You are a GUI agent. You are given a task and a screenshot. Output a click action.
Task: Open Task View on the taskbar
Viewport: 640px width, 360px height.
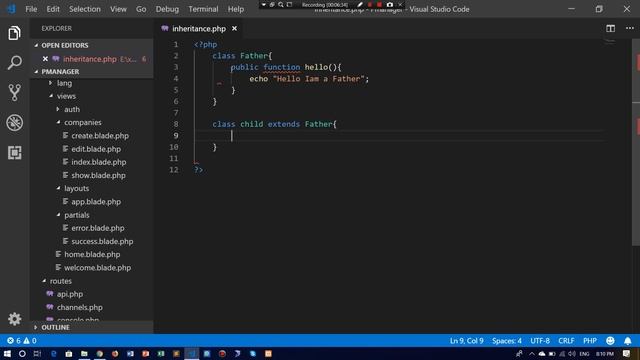37,353
